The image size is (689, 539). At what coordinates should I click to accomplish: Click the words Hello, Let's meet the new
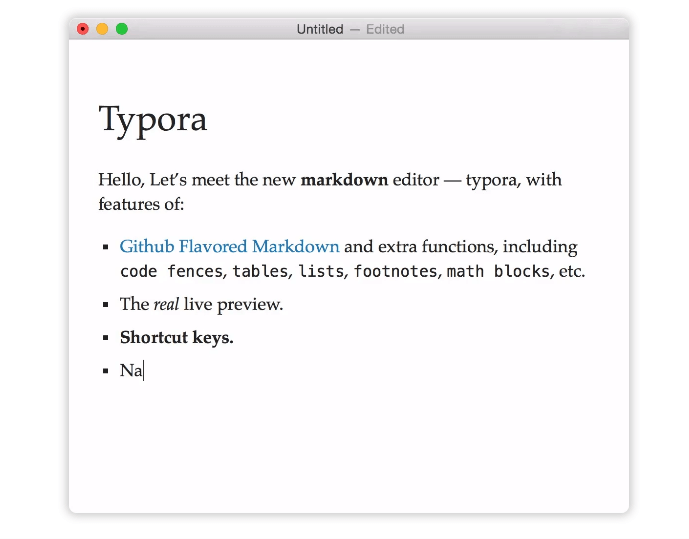pyautogui.click(x=197, y=180)
